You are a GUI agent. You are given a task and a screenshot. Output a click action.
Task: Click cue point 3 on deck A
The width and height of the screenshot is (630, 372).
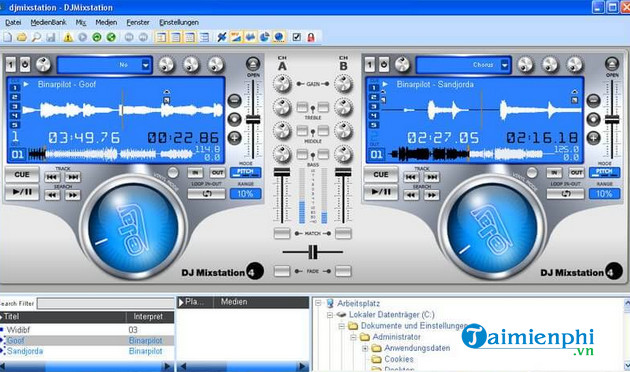pos(15,106)
